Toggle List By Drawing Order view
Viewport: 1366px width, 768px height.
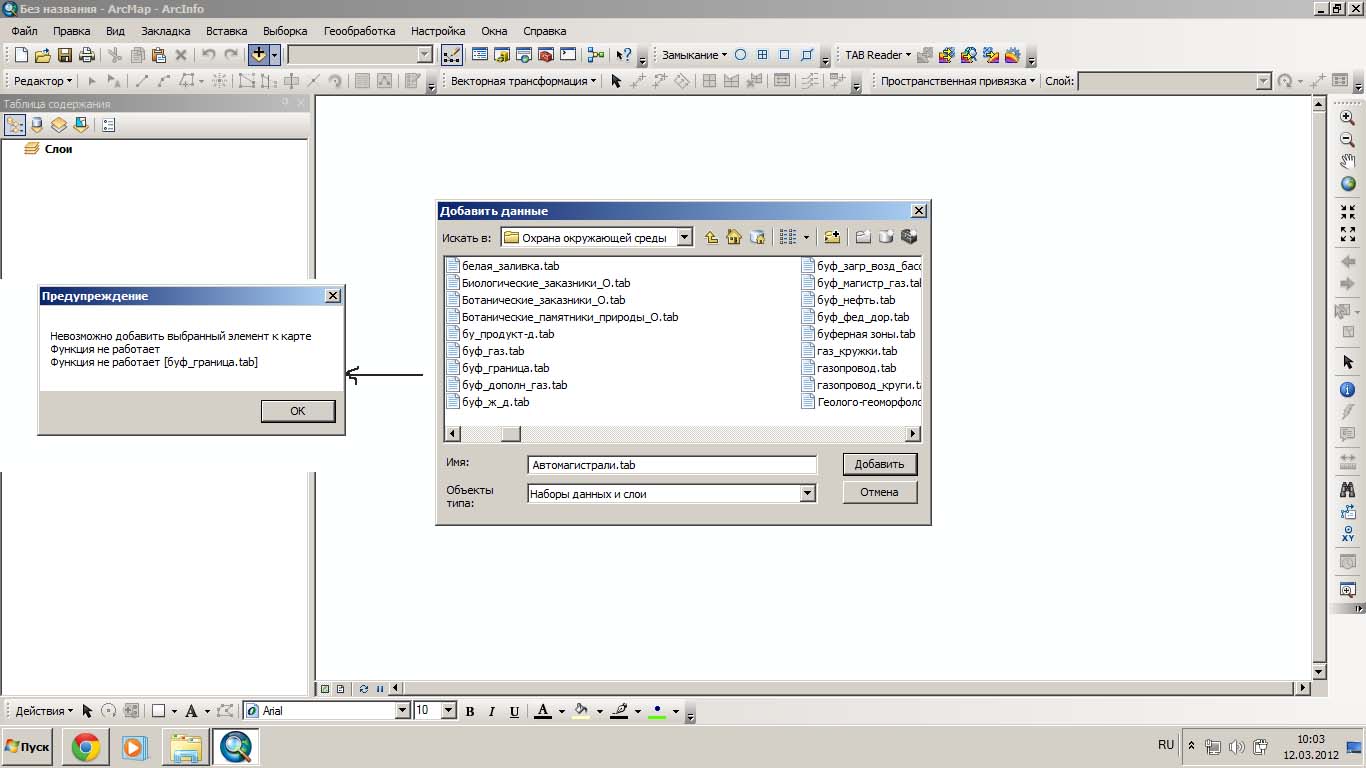[x=15, y=125]
